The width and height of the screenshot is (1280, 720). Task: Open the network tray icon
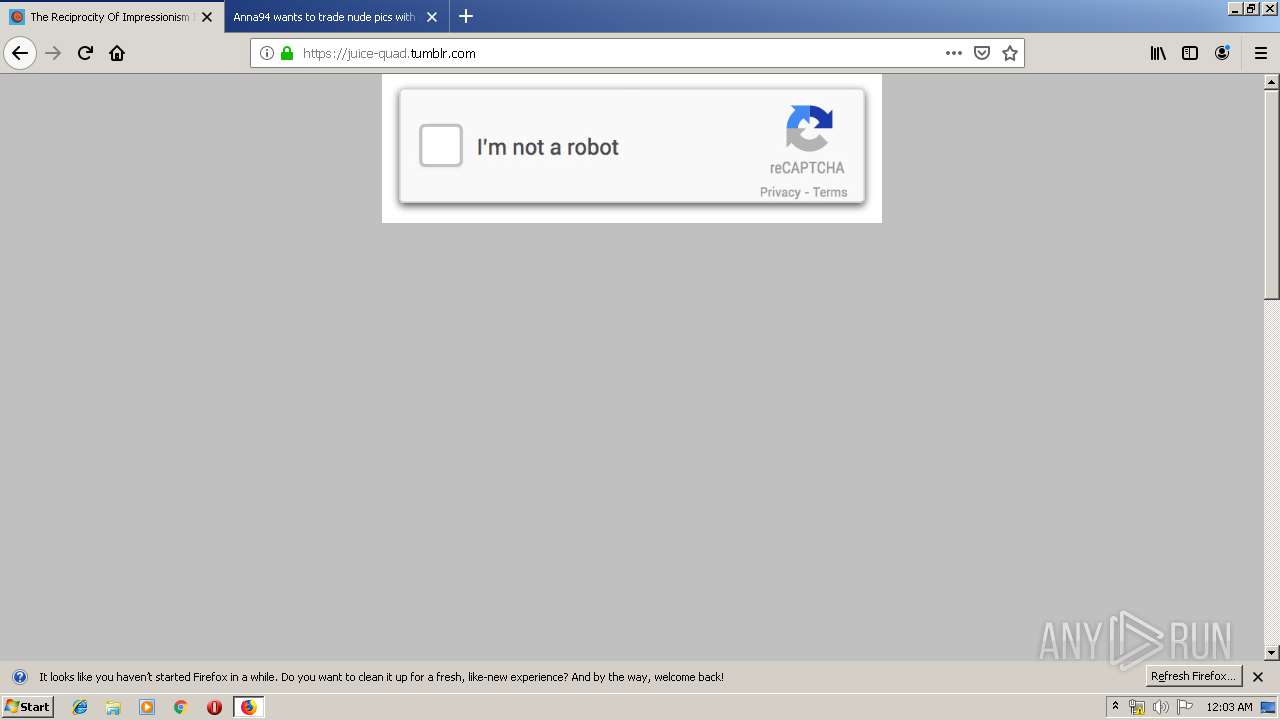(x=1137, y=707)
